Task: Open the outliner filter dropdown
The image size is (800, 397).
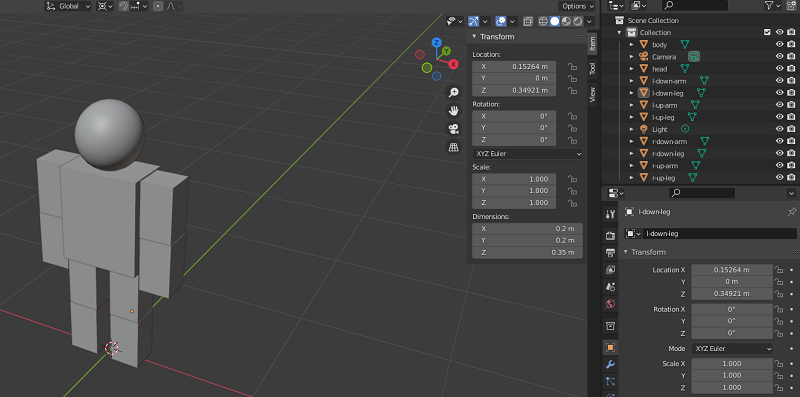Action: tap(772, 6)
